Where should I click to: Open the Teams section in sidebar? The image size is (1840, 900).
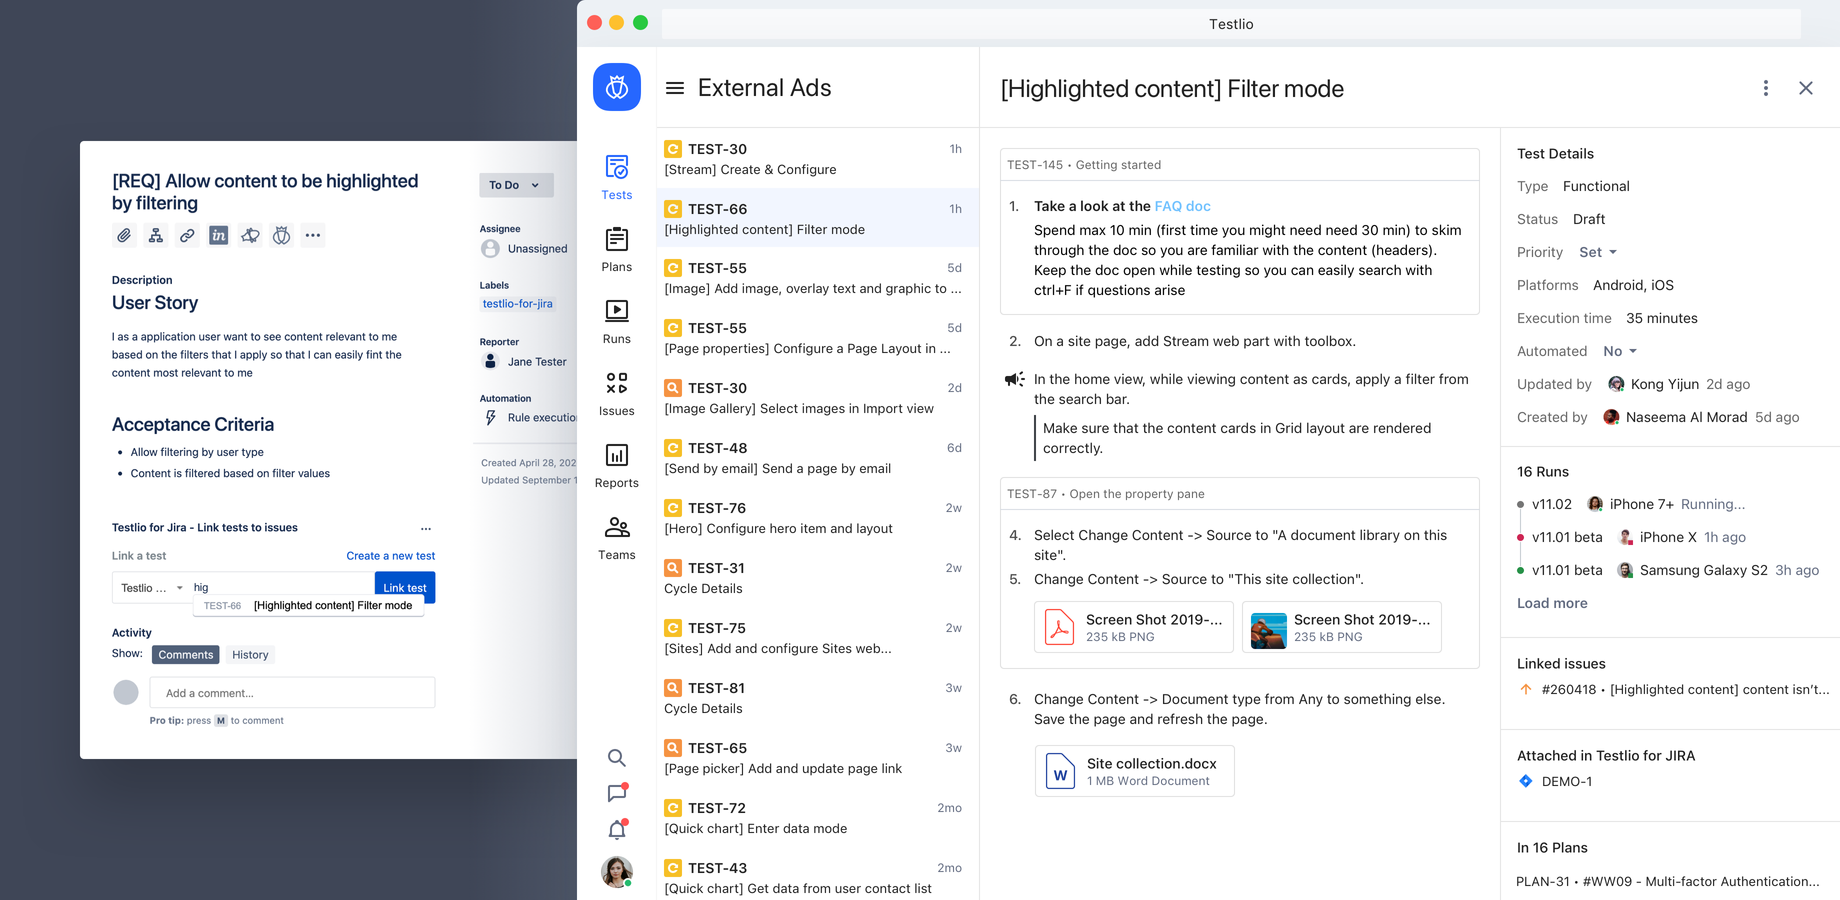click(617, 538)
